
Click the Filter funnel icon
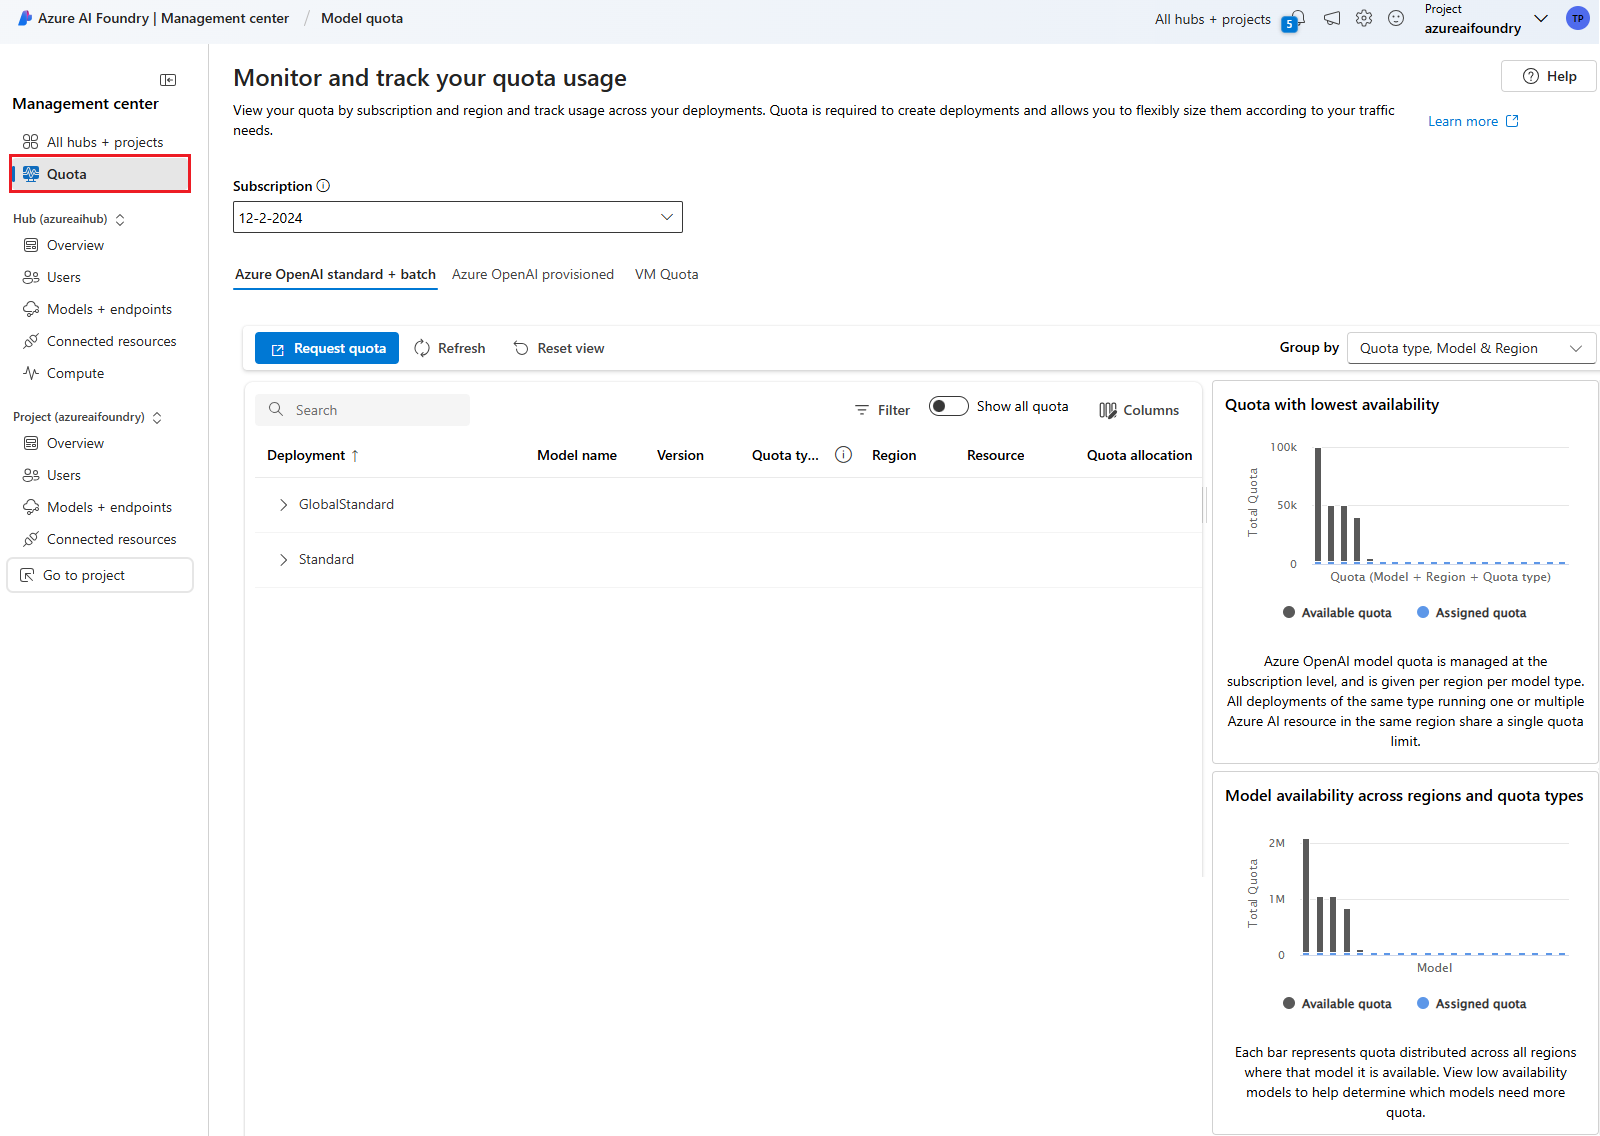click(862, 410)
